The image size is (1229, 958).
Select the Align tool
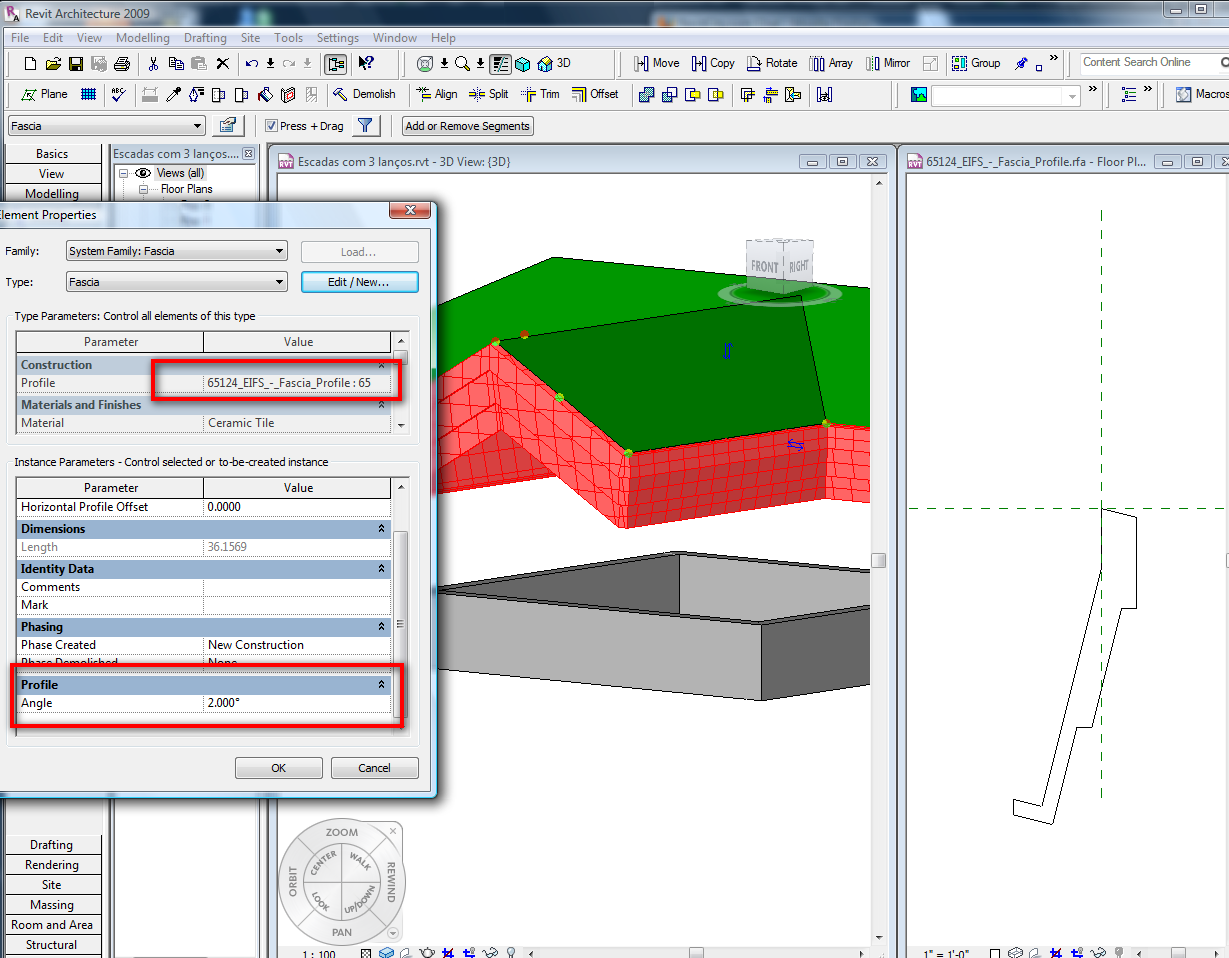(436, 94)
